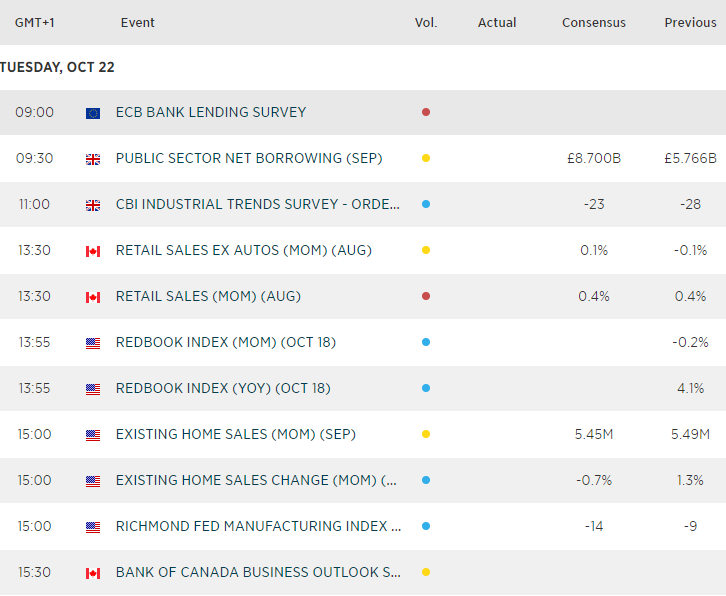The height and width of the screenshot is (596, 726).
Task: Click the £5.766B previous value
Action: [x=690, y=158]
